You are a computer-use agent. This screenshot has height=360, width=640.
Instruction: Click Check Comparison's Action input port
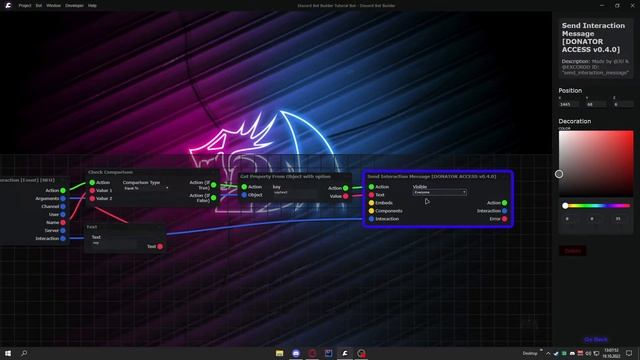[92, 182]
